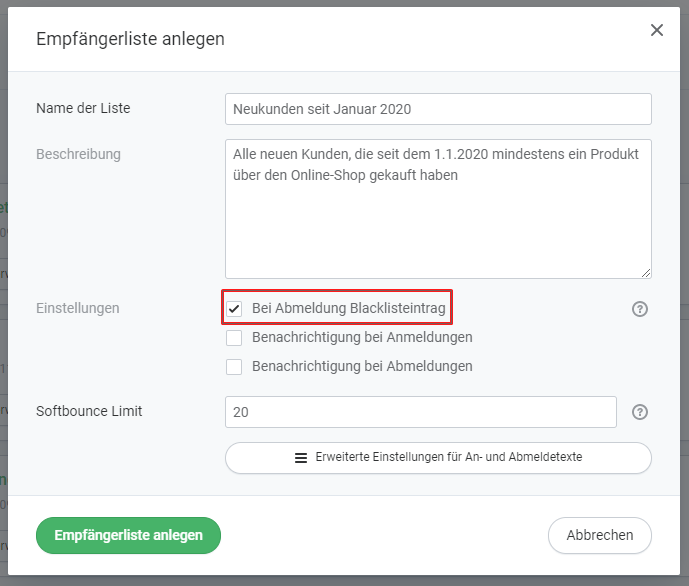This screenshot has height=586, width=689.
Task: Close the Empfängerliste anlegen dialog with X
Action: [x=657, y=30]
